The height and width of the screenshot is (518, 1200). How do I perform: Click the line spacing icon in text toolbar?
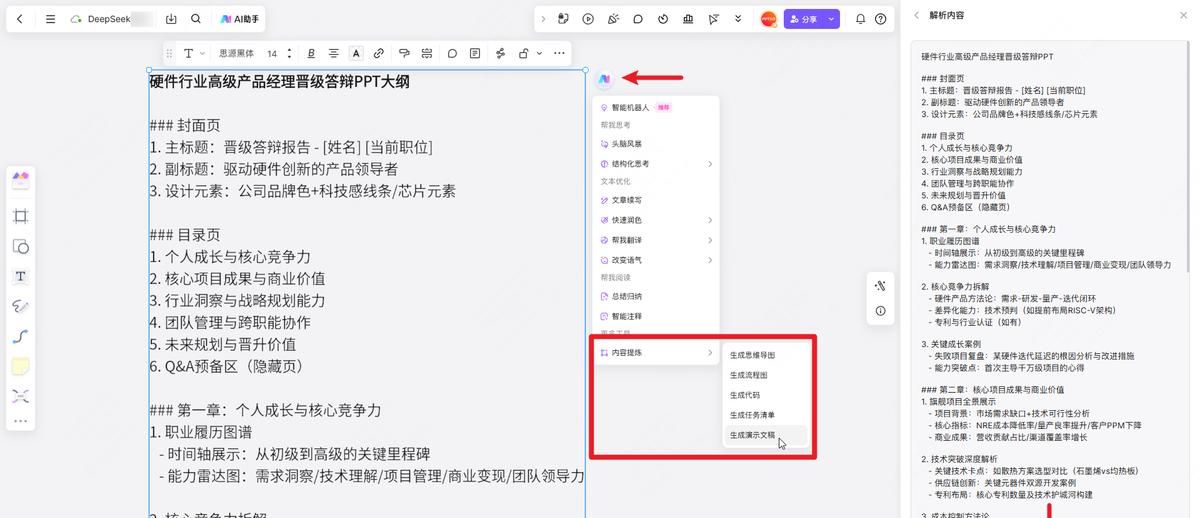coord(427,53)
